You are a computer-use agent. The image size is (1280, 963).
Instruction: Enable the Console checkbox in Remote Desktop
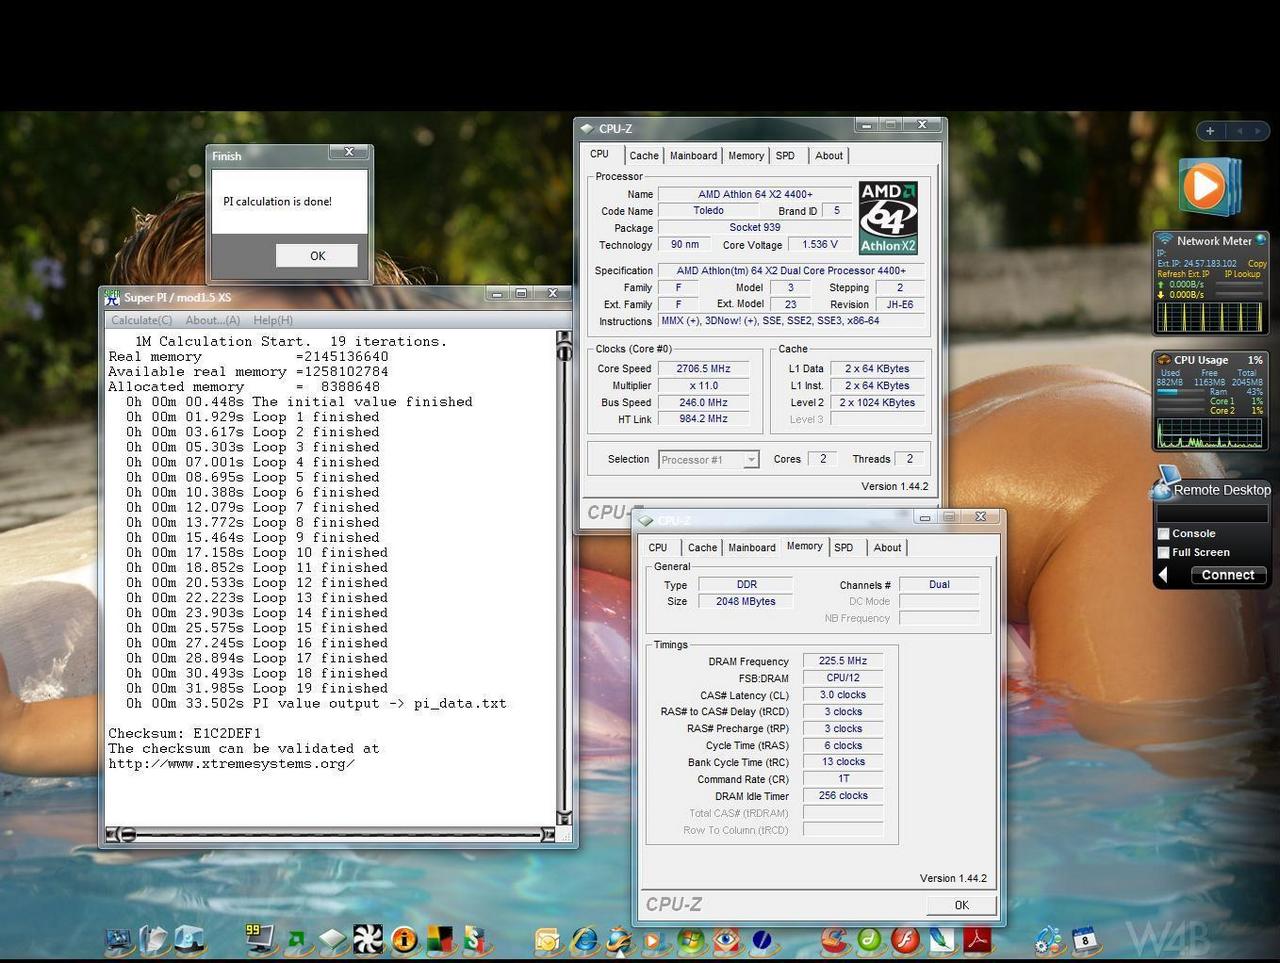(x=1163, y=534)
